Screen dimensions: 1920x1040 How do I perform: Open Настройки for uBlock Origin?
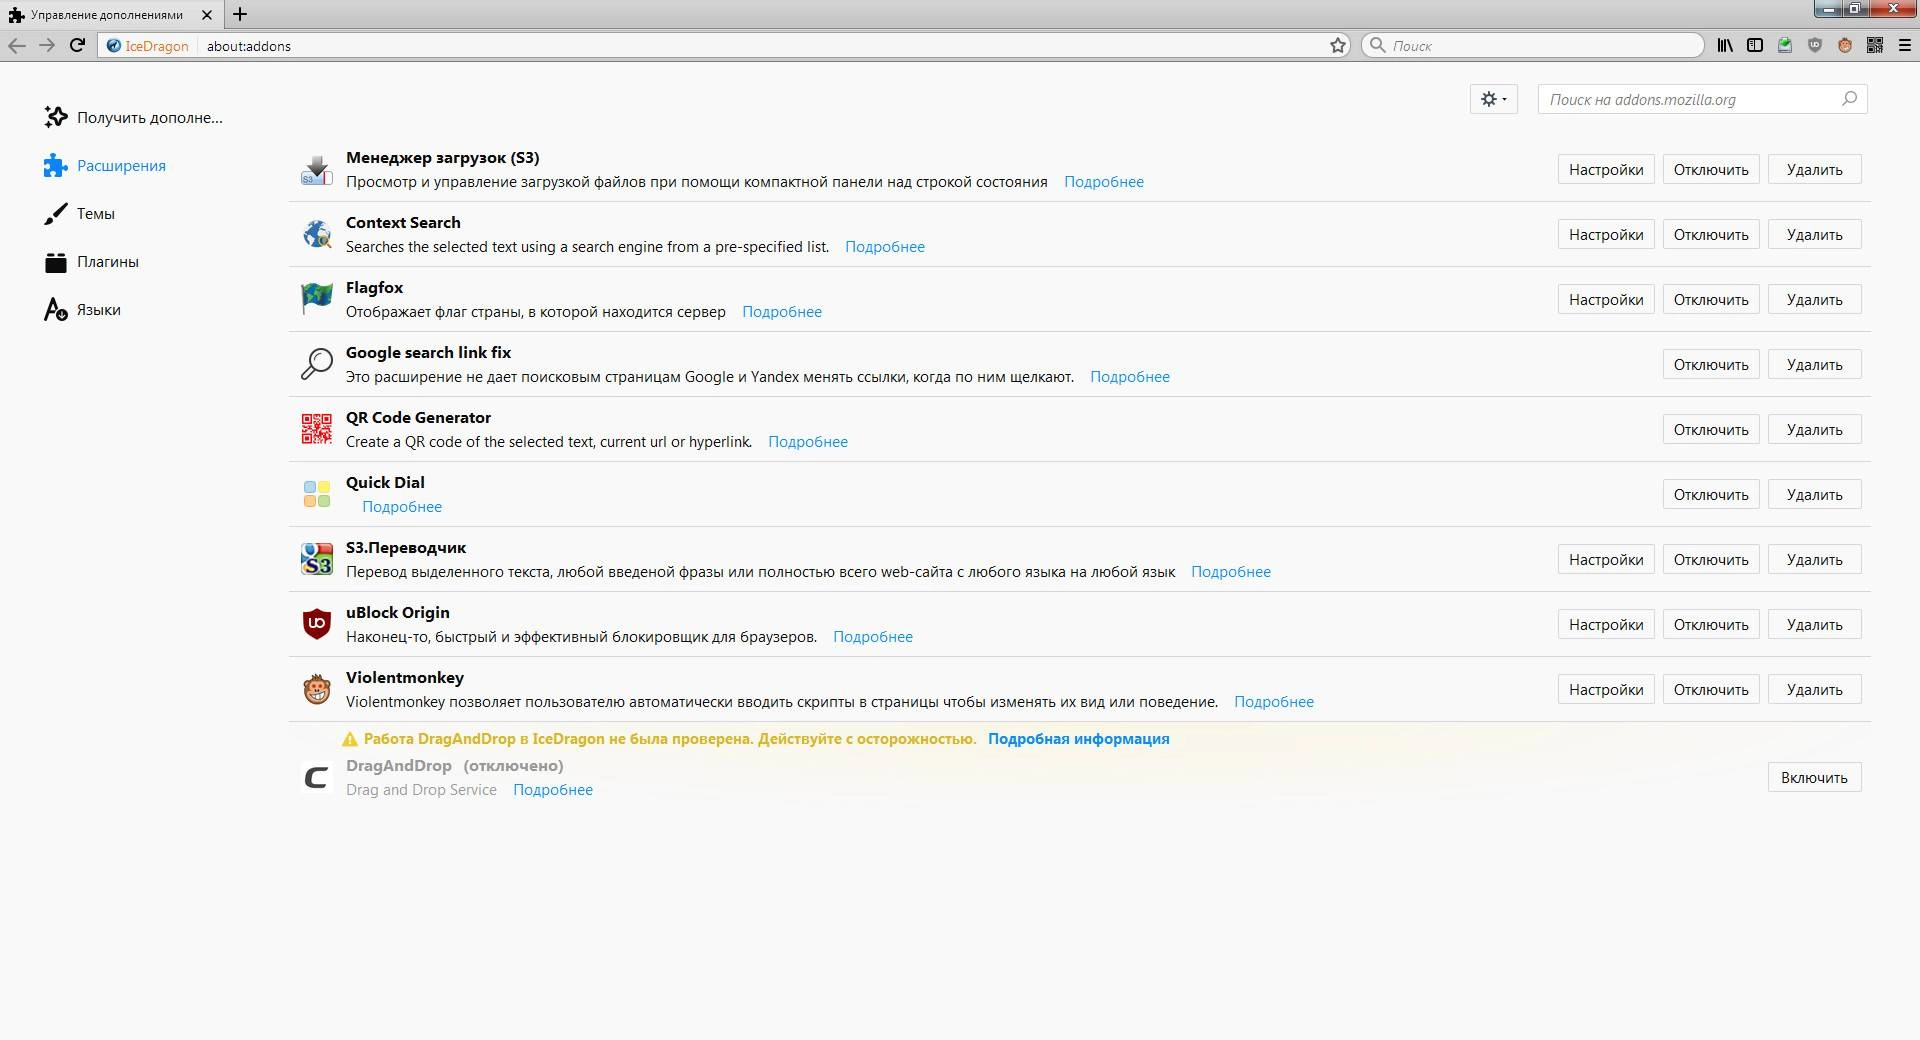(x=1606, y=624)
